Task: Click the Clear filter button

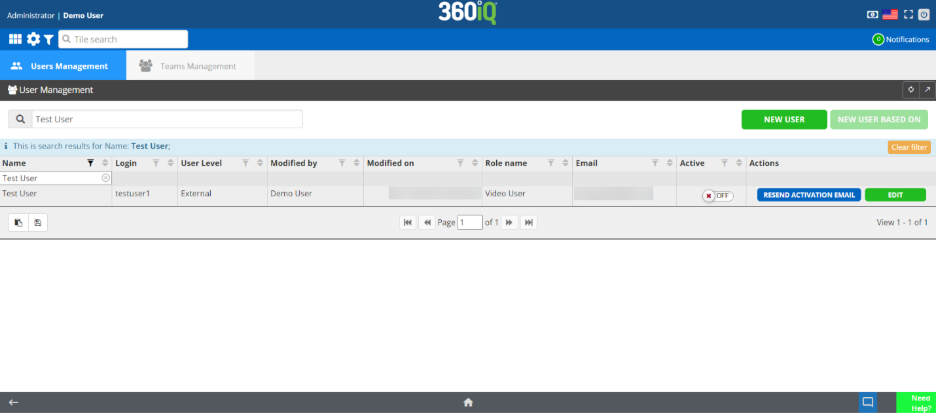Action: click(x=908, y=147)
